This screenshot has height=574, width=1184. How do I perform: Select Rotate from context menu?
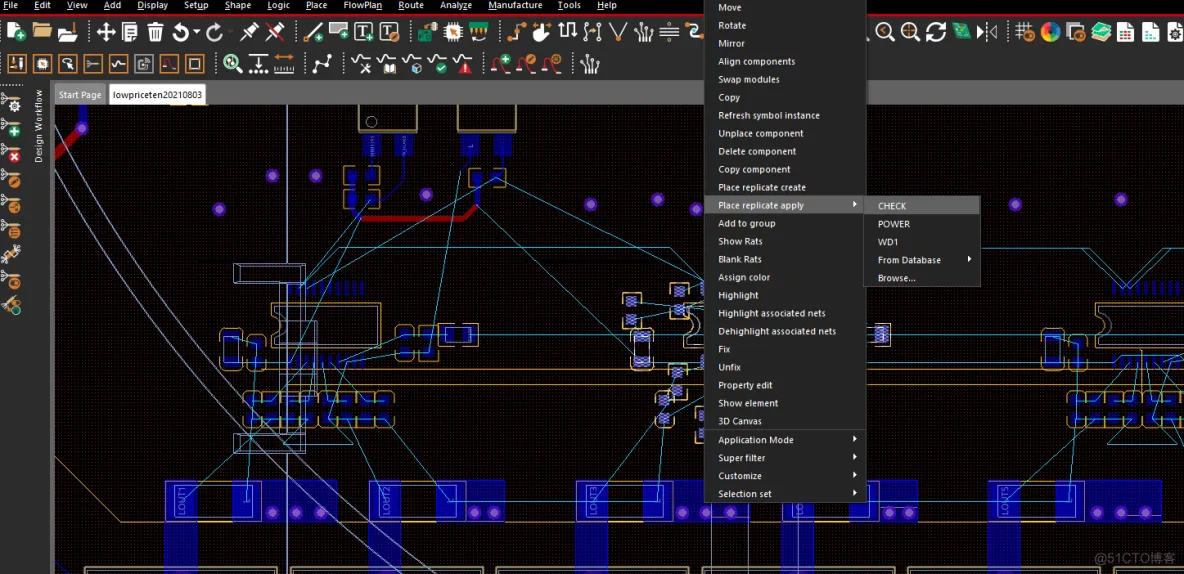[x=785, y=26]
